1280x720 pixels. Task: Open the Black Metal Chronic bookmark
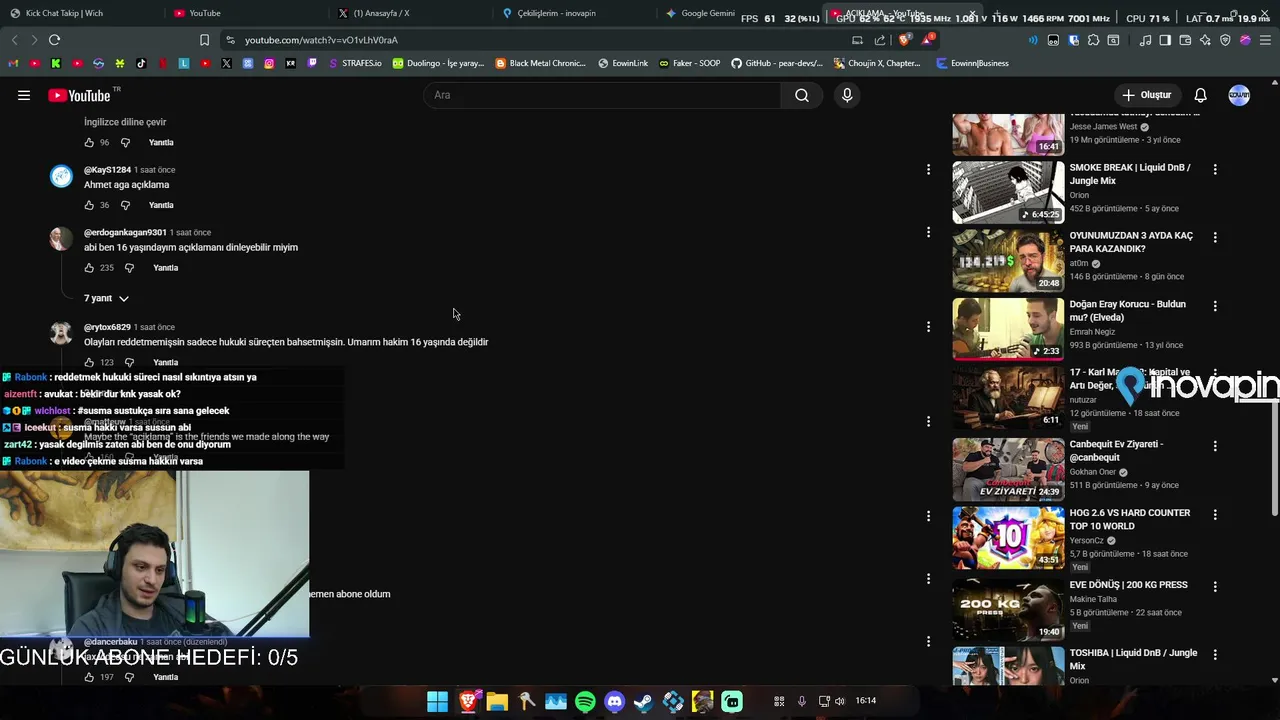tap(541, 63)
